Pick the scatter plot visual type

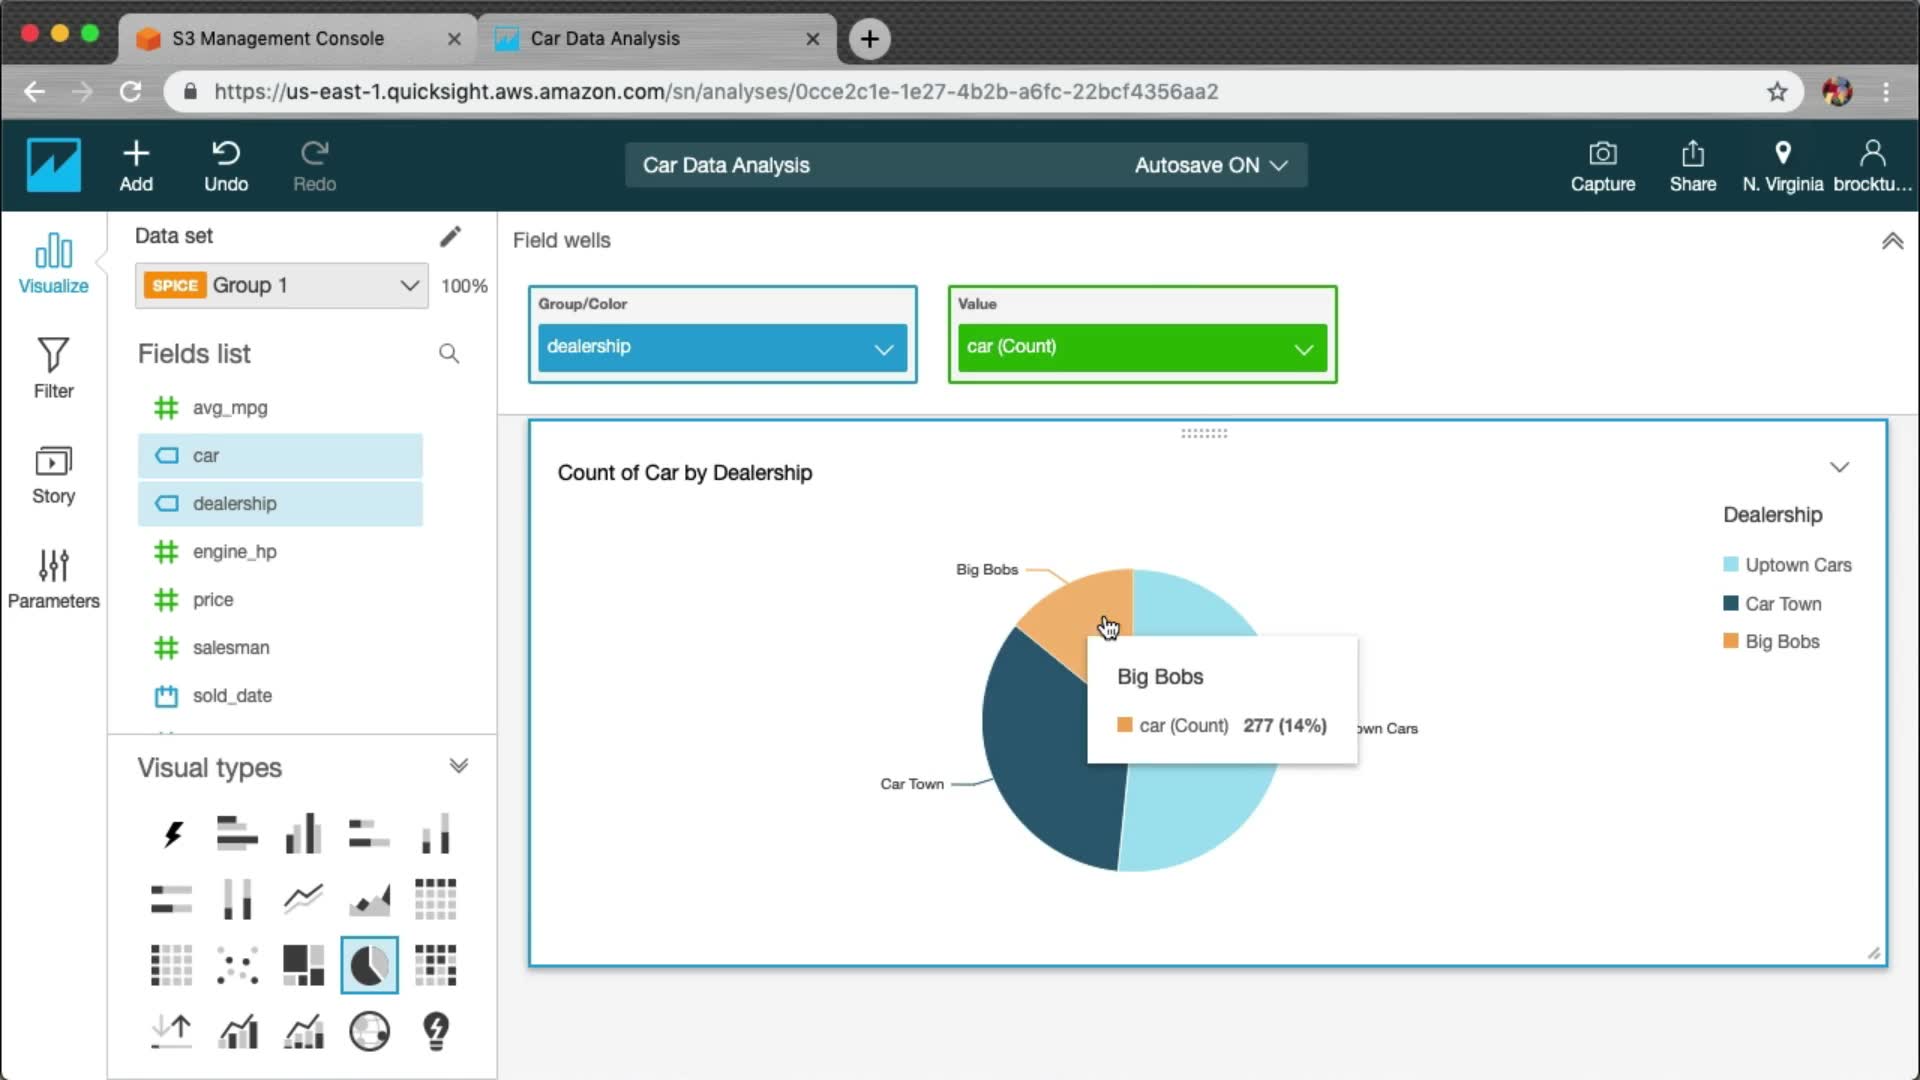(237, 965)
